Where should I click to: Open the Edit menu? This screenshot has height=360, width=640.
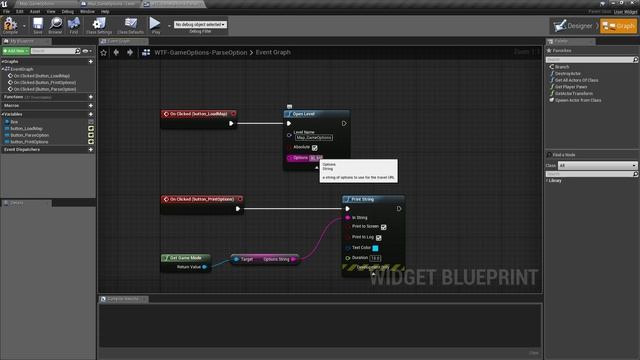pos(19,11)
